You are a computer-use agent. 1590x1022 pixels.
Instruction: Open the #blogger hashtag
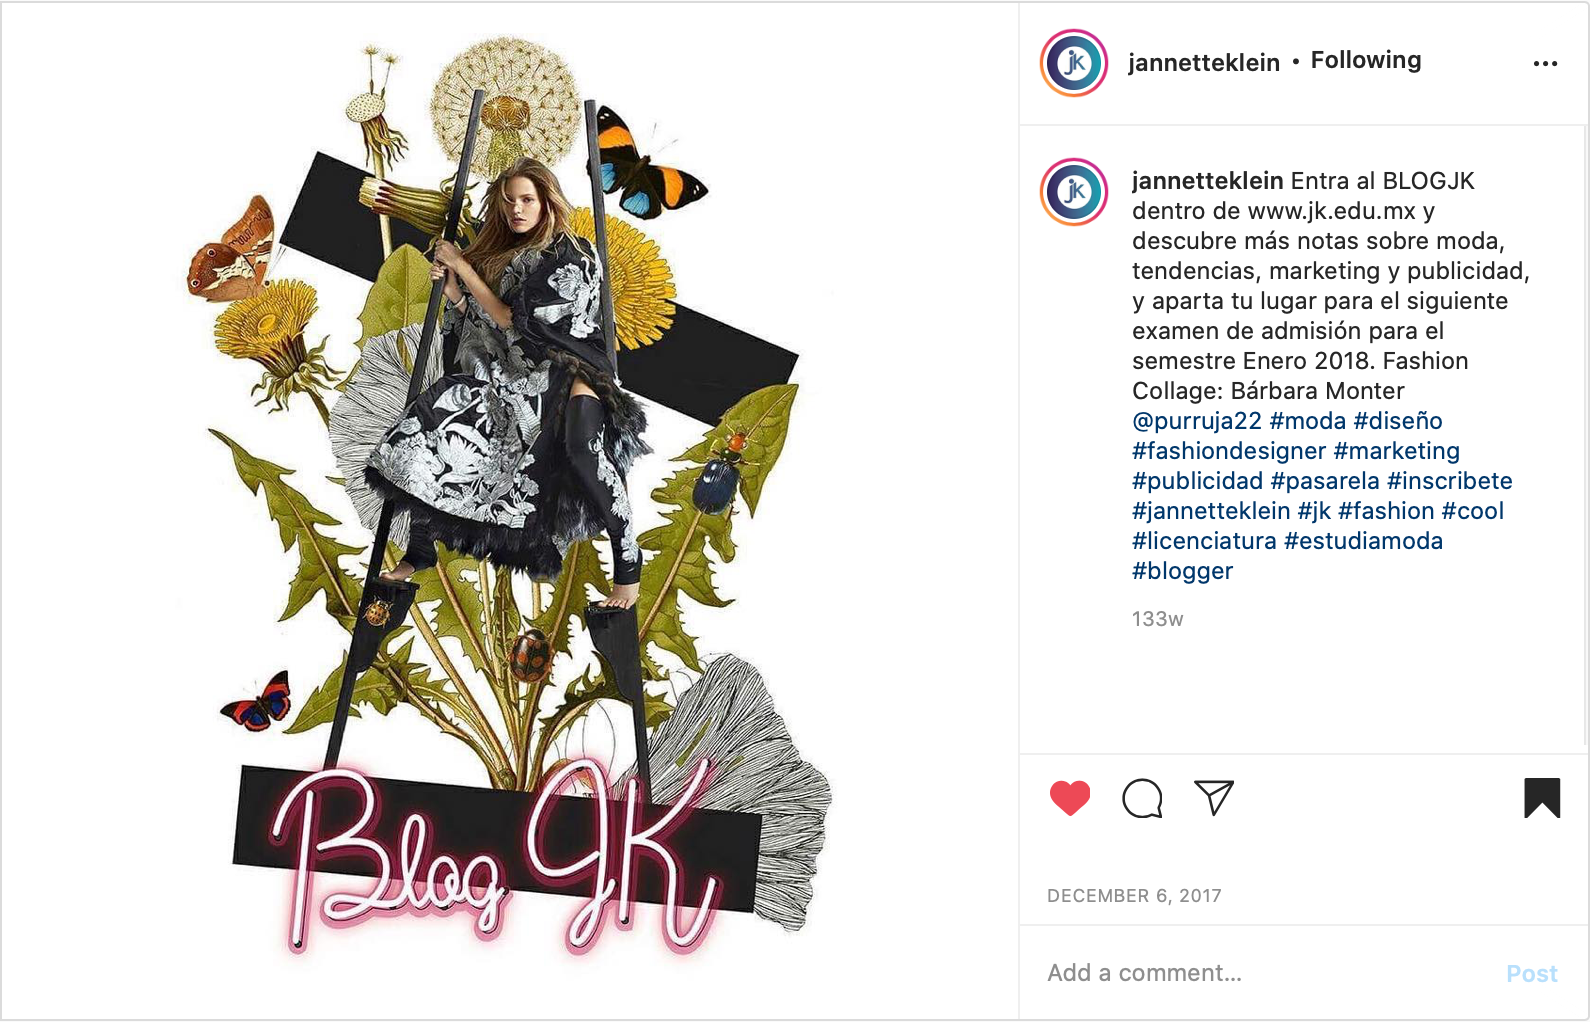pos(1183,571)
